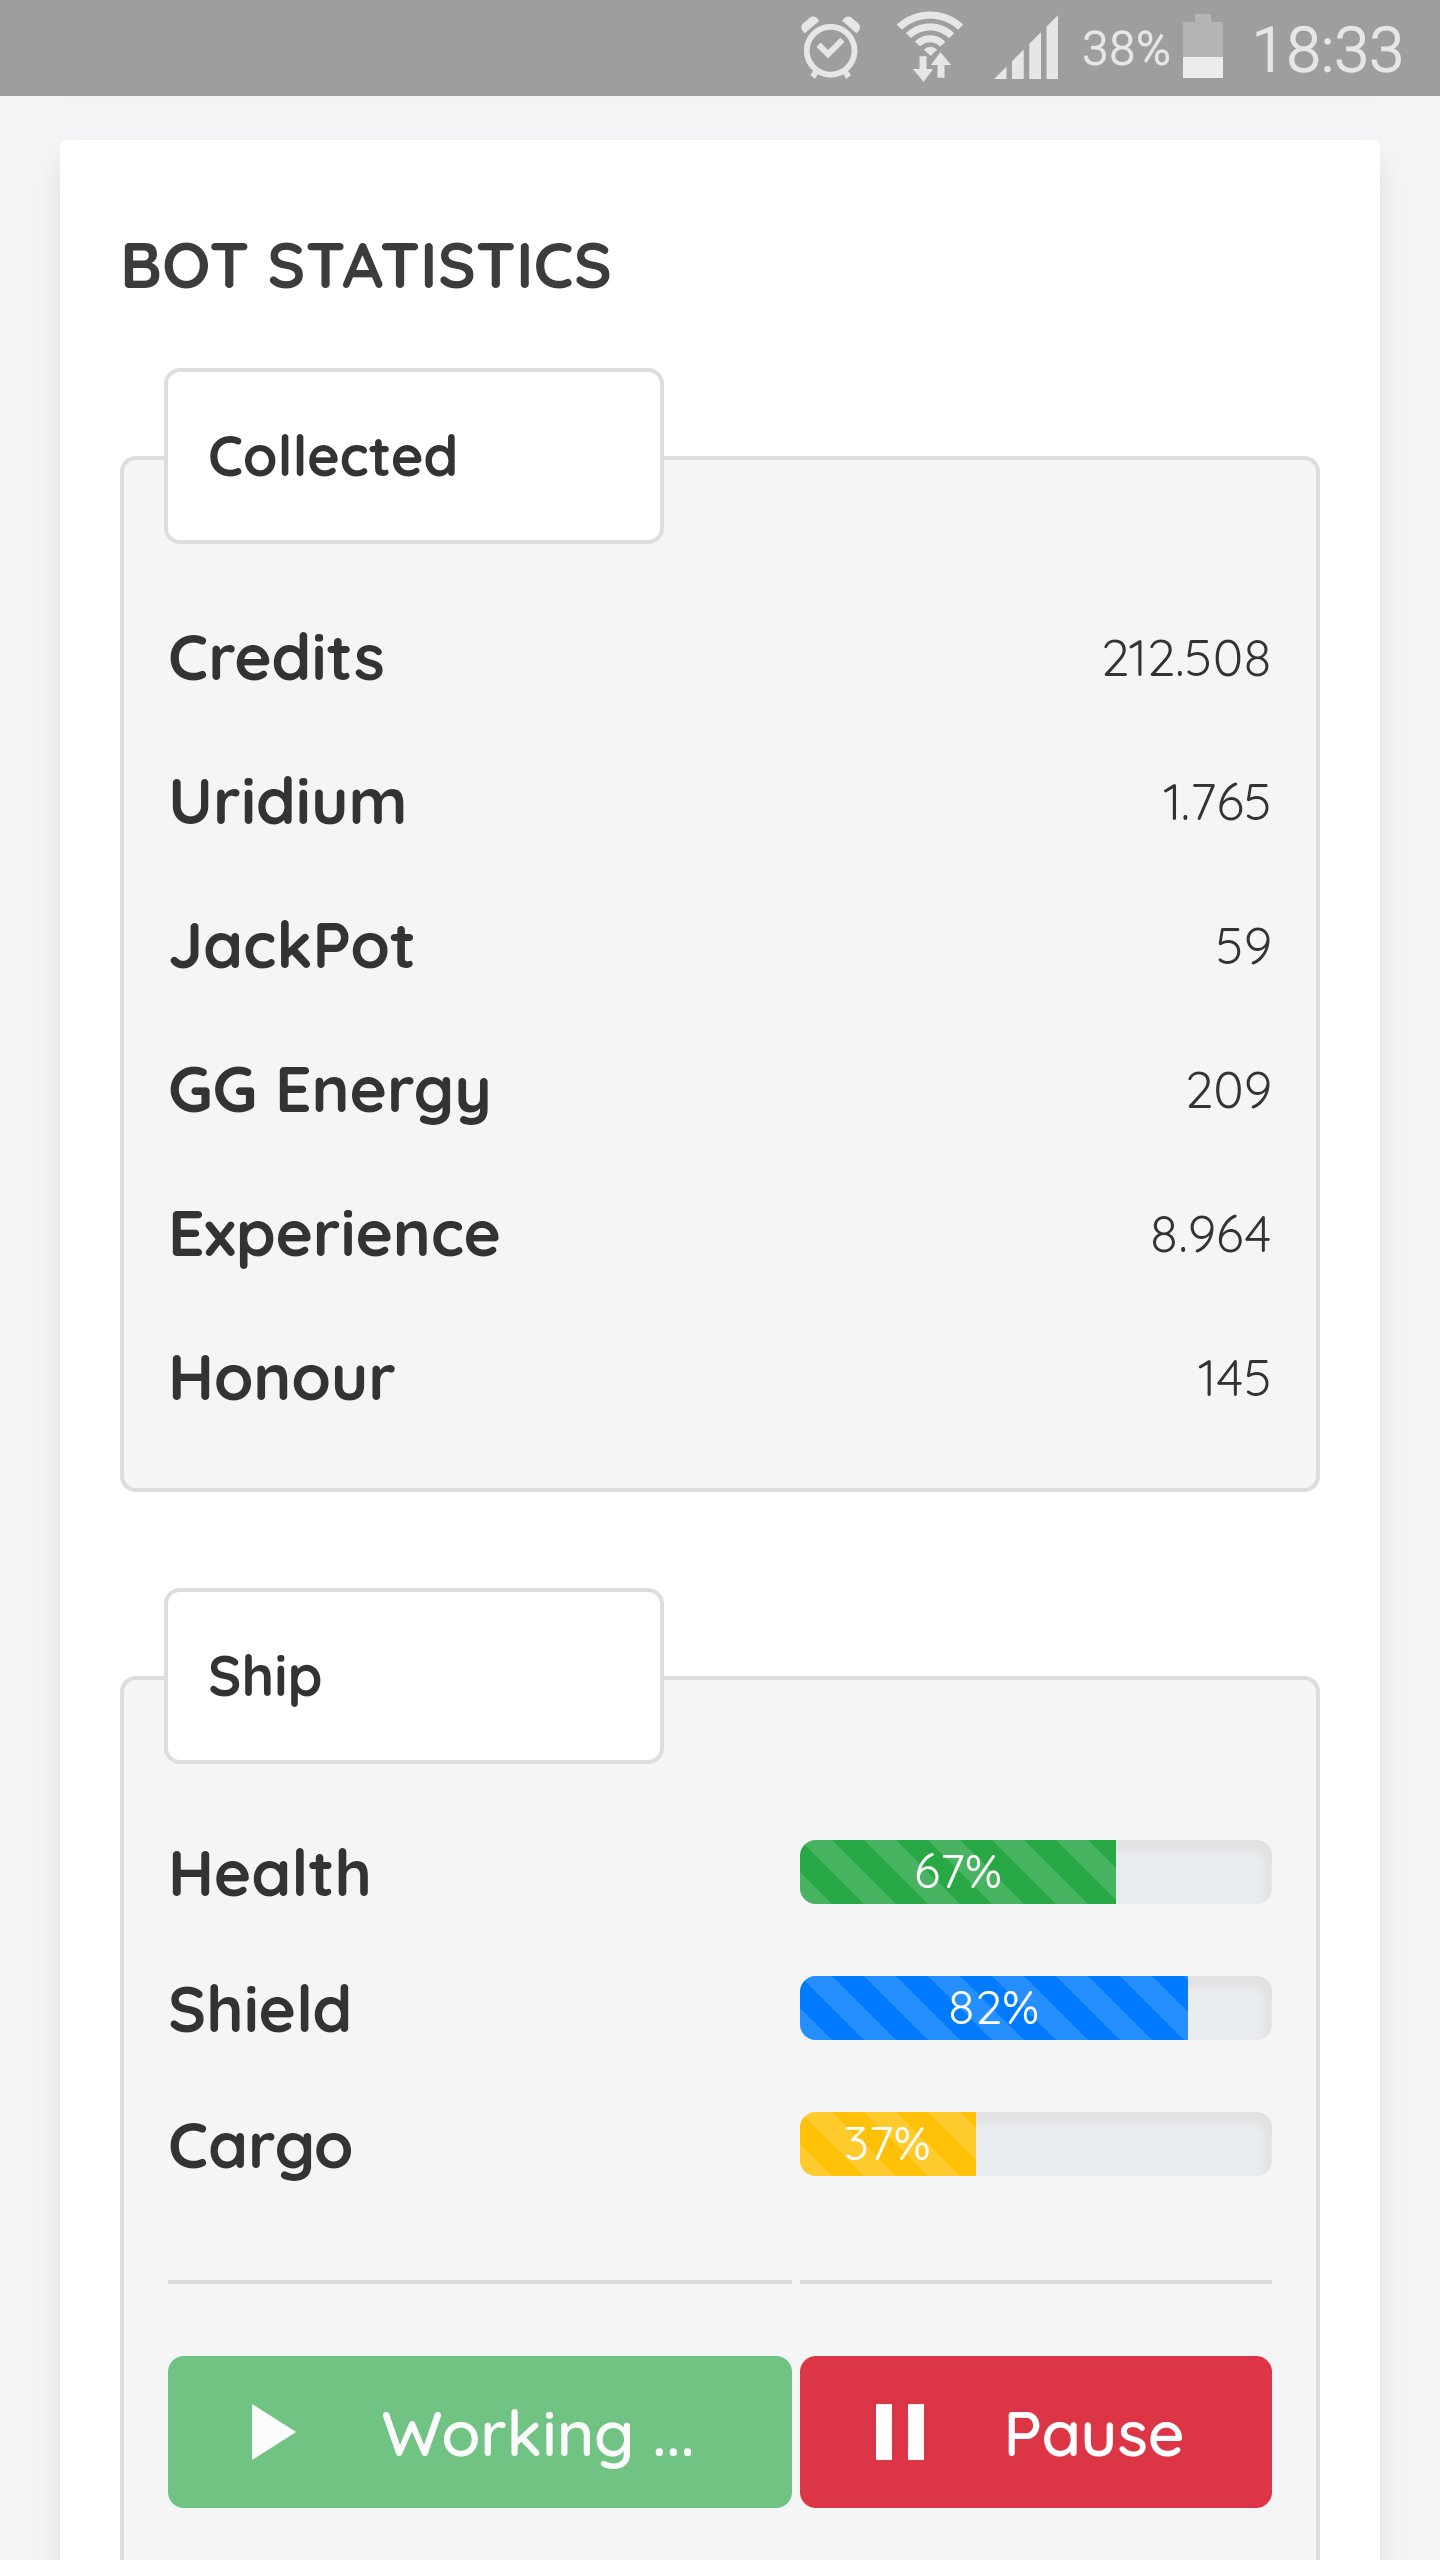Tap the Honour row label
1440x2560 pixels.
pos(282,1379)
